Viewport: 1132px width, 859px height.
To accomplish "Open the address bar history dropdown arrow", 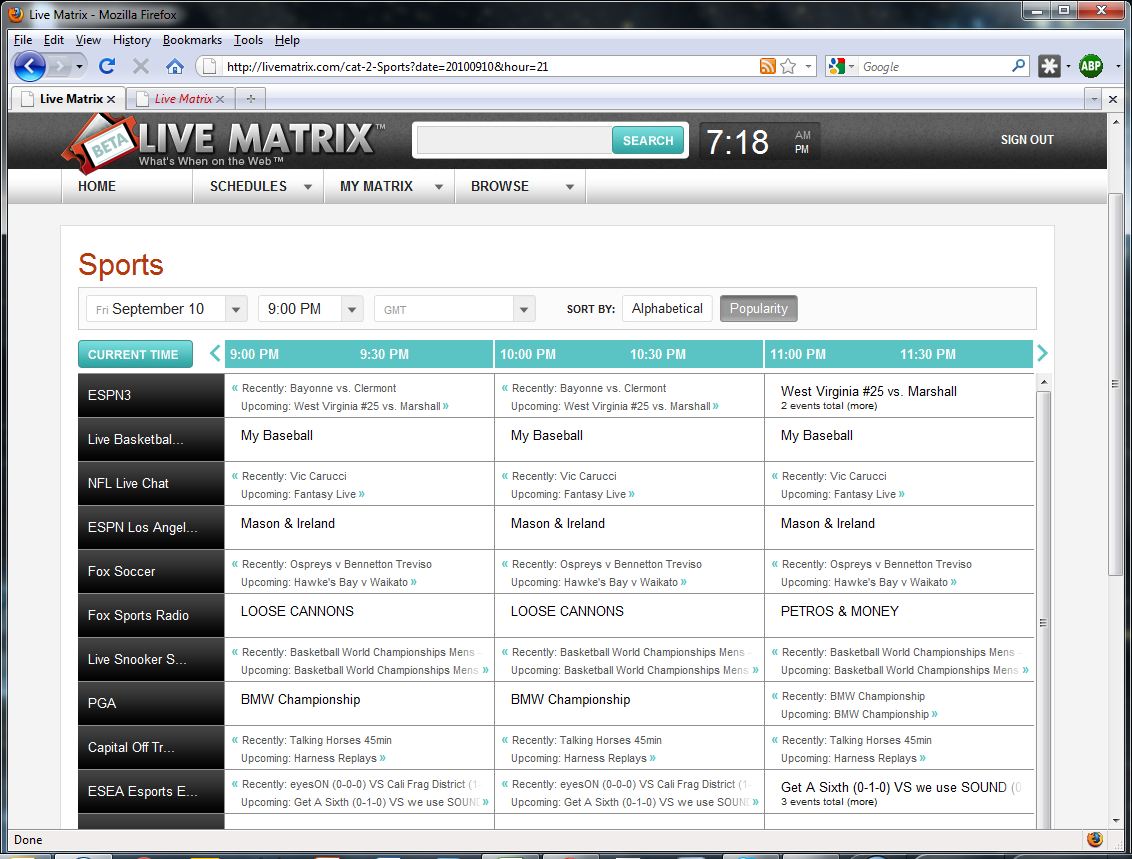I will 808,66.
